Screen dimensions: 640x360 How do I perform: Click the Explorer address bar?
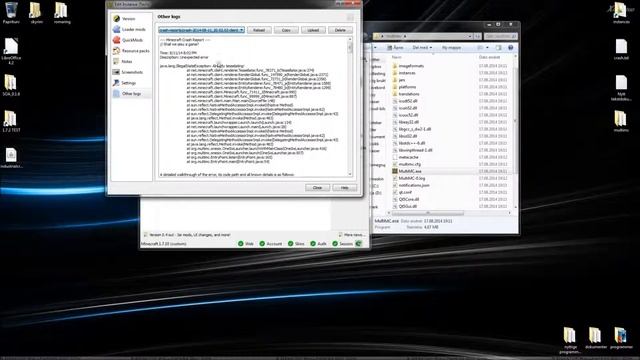(423, 36)
